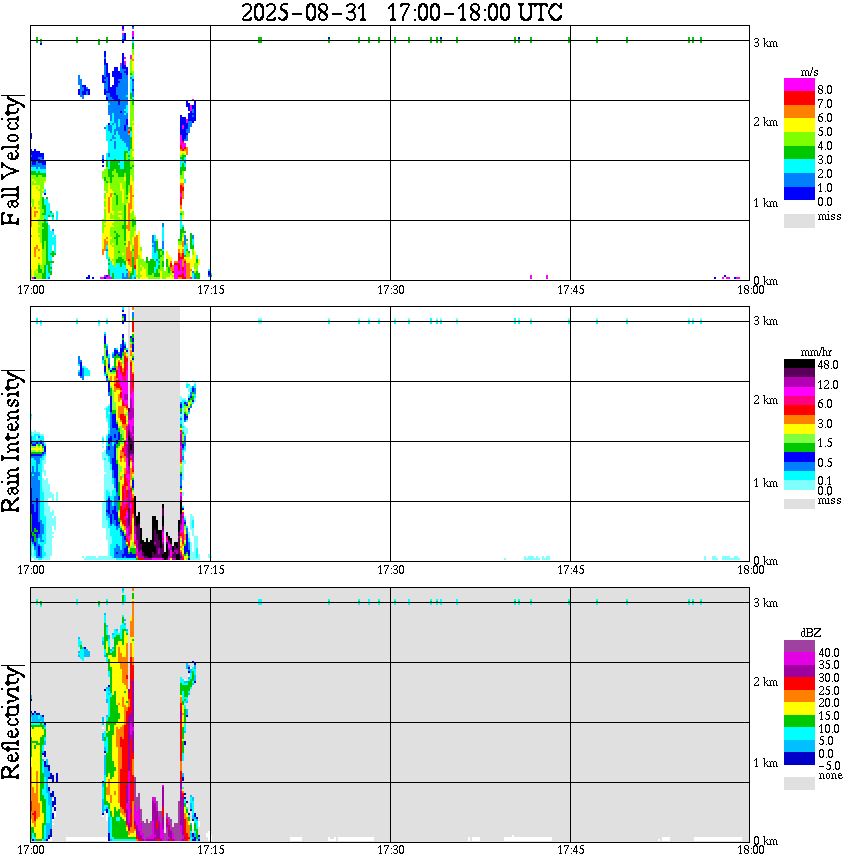Viewport: 850px width, 868px height.
Task: Click the 3 km height label of Fall Velocity chart
Action: (x=765, y=43)
